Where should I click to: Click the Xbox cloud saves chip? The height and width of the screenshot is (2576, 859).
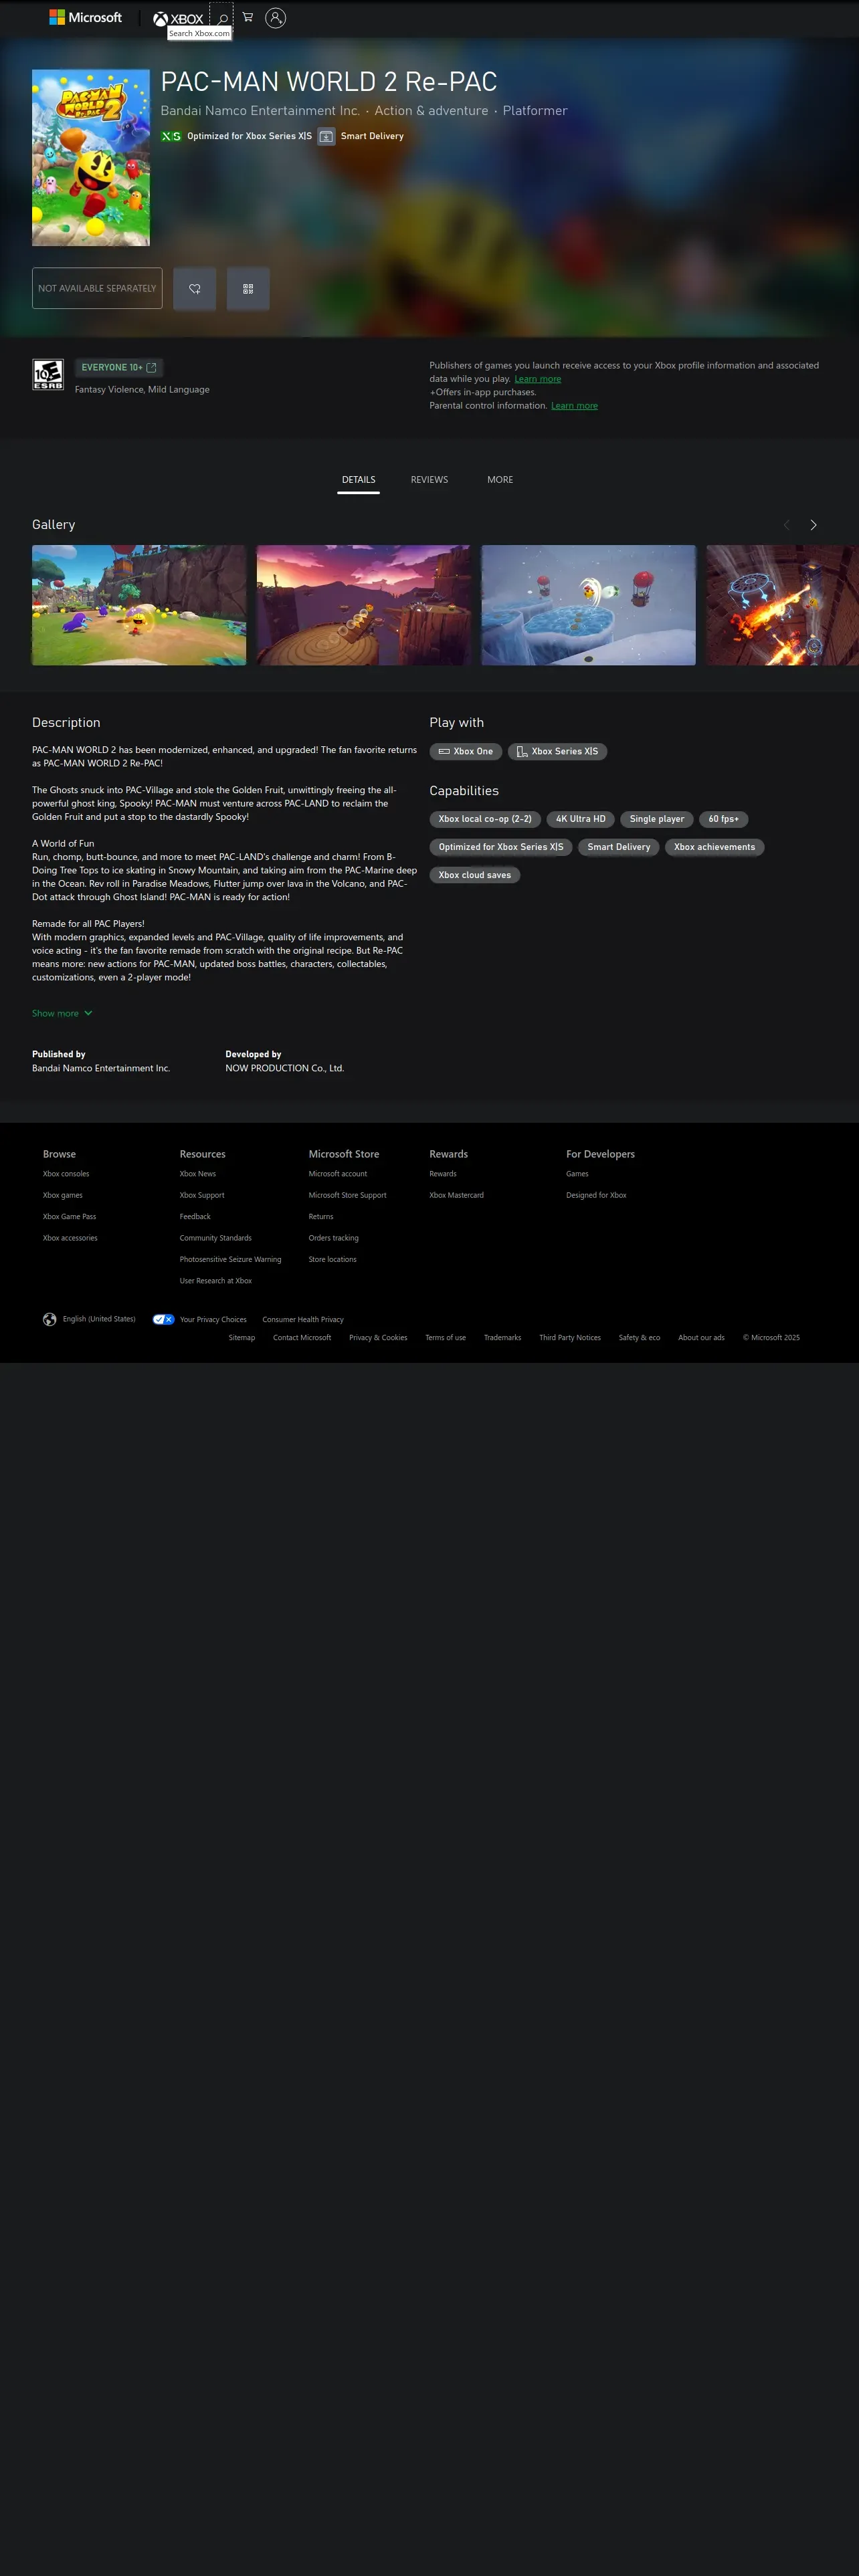(475, 875)
